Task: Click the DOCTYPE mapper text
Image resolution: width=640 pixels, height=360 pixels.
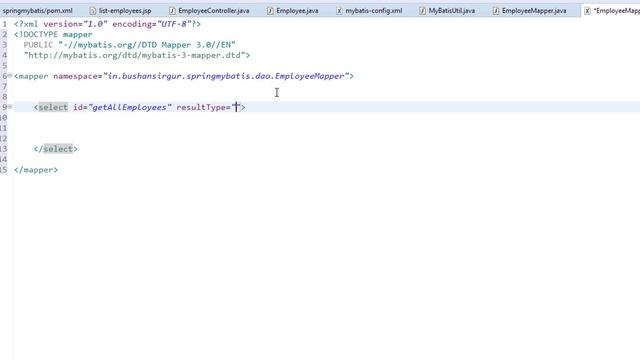Action: (53, 34)
